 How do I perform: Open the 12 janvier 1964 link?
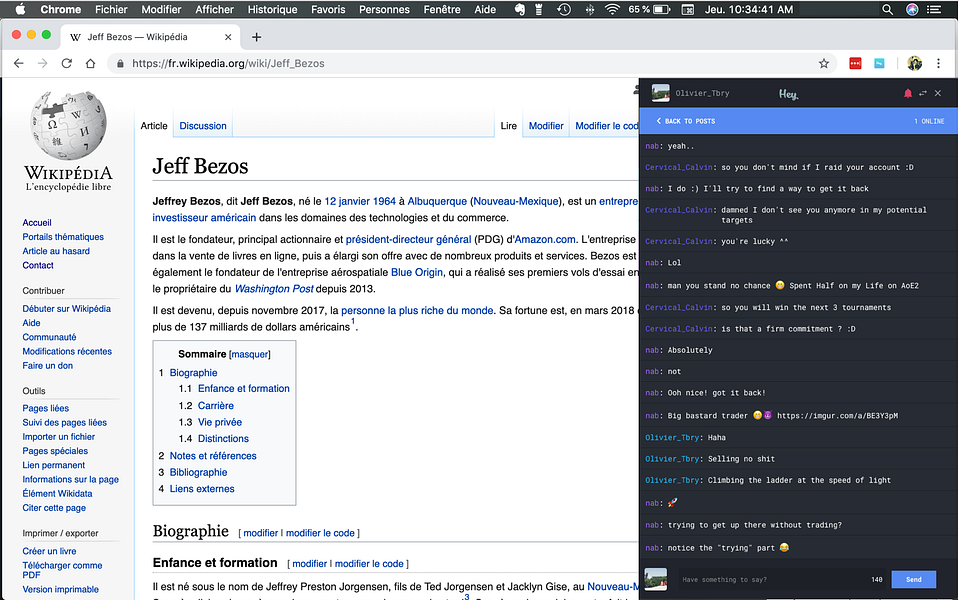click(x=360, y=201)
